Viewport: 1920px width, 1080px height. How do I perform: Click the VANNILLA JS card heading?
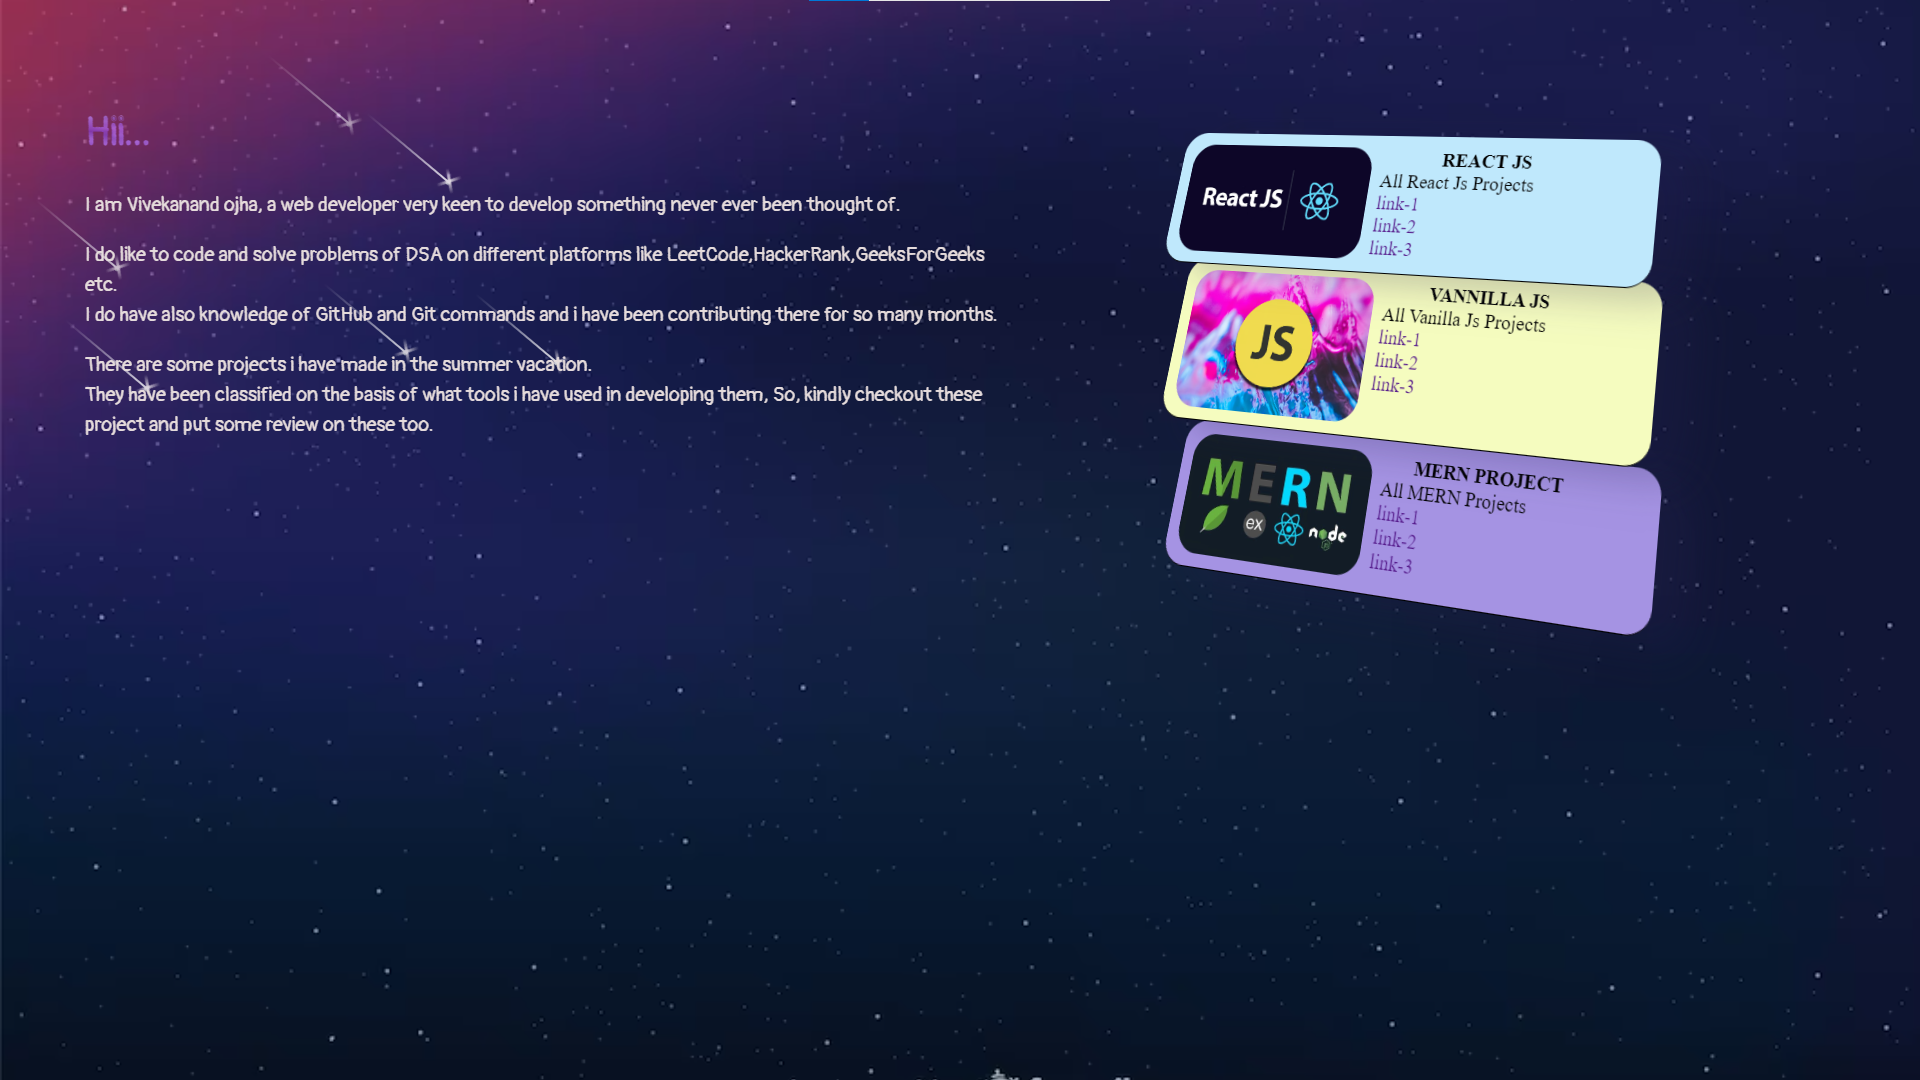click(x=1489, y=298)
